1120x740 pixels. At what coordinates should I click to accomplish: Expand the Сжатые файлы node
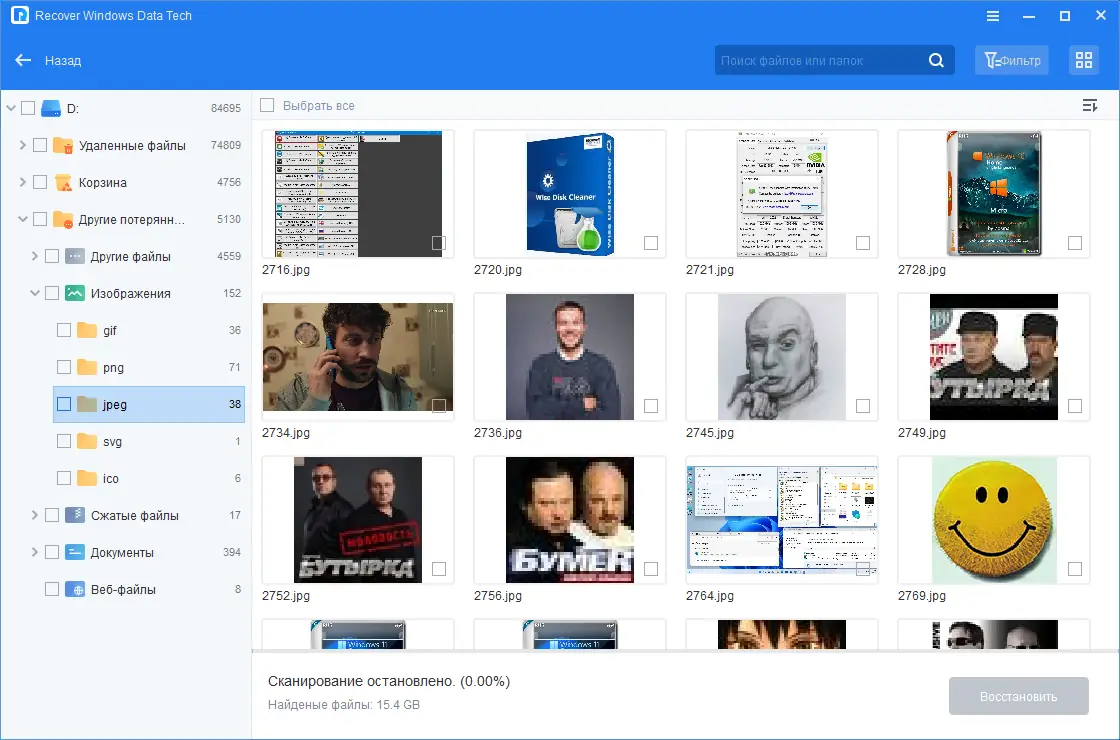click(34, 515)
